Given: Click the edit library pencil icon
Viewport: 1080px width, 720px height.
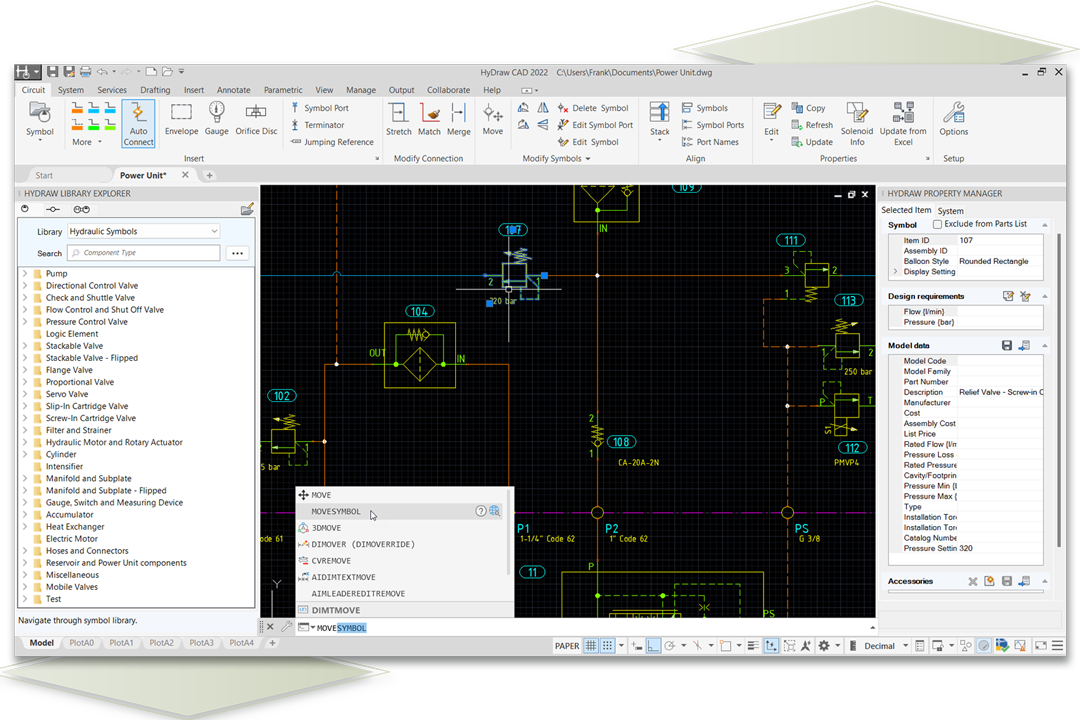Looking at the screenshot, I should click(247, 209).
